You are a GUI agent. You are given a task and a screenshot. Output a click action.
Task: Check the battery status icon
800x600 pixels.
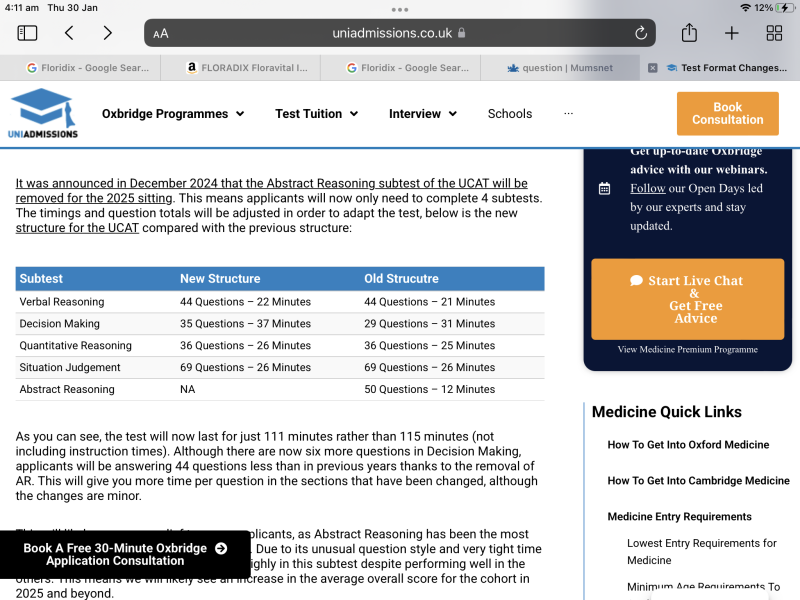point(785,8)
